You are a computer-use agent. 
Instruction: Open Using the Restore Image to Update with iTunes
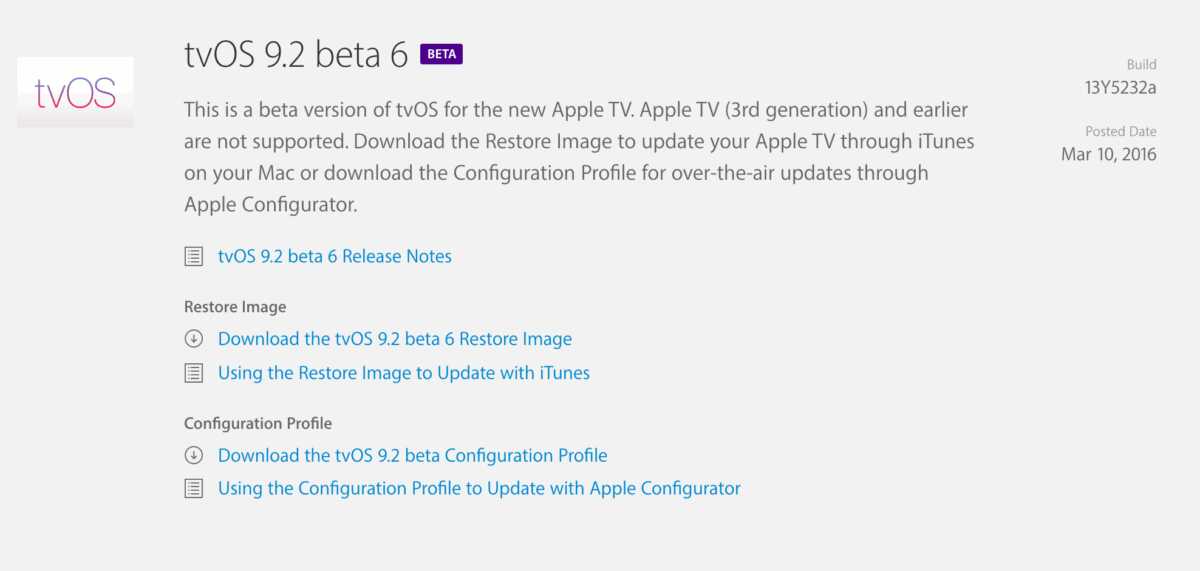pyautogui.click(x=404, y=373)
